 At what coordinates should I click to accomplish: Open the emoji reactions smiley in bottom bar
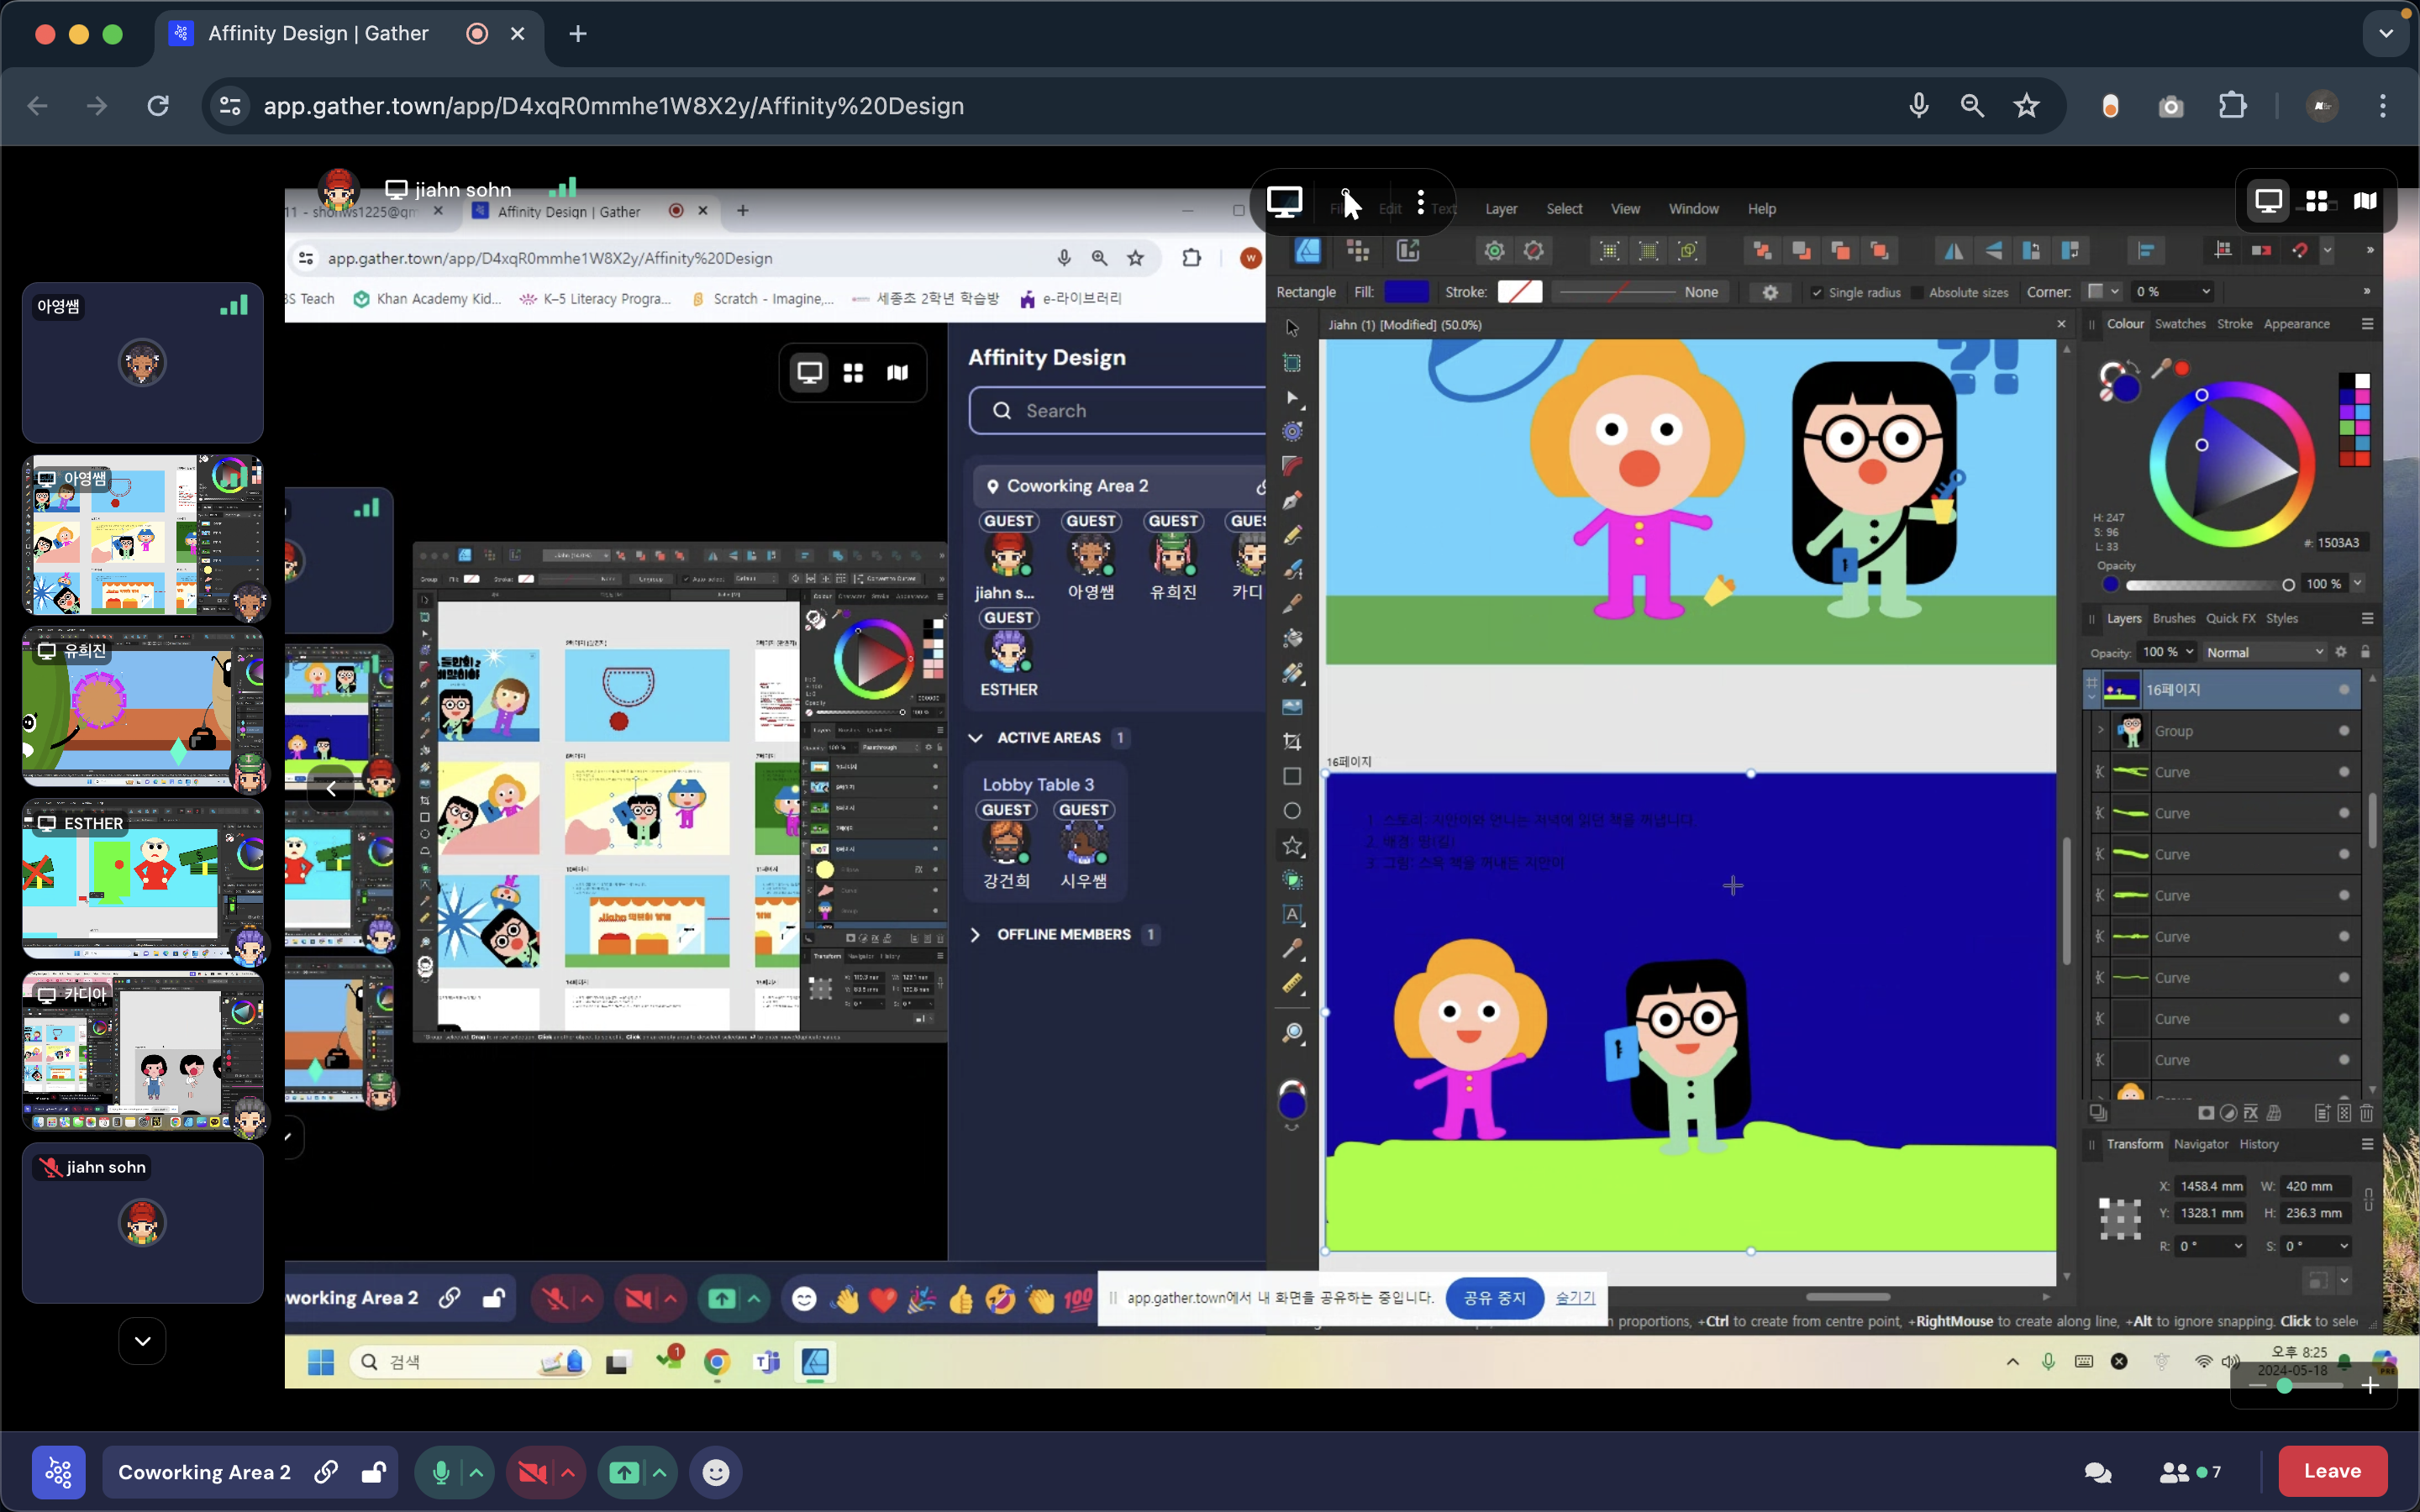[716, 1472]
